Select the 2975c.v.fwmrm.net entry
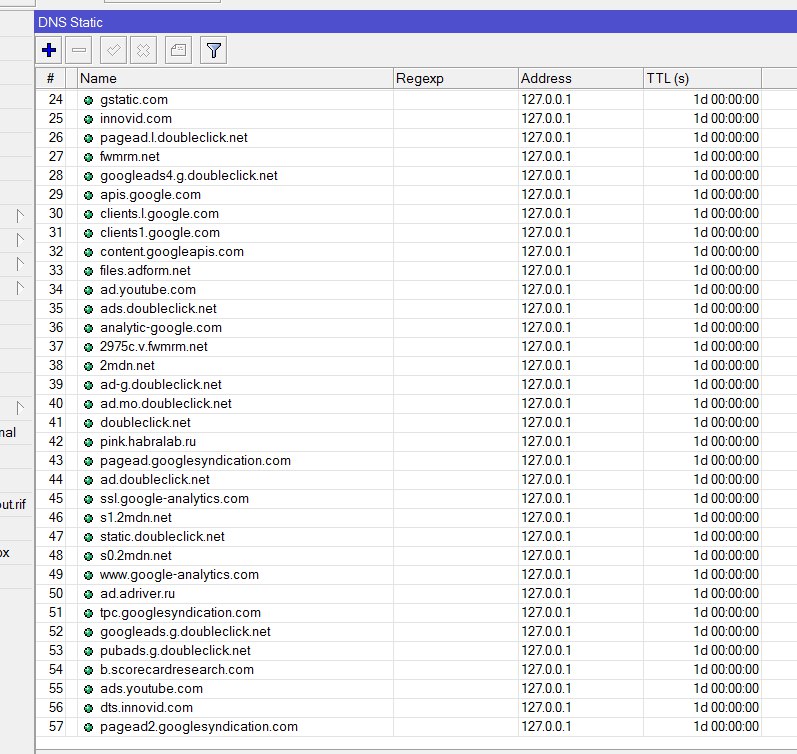Screen dimensions: 797x754 click(154, 347)
